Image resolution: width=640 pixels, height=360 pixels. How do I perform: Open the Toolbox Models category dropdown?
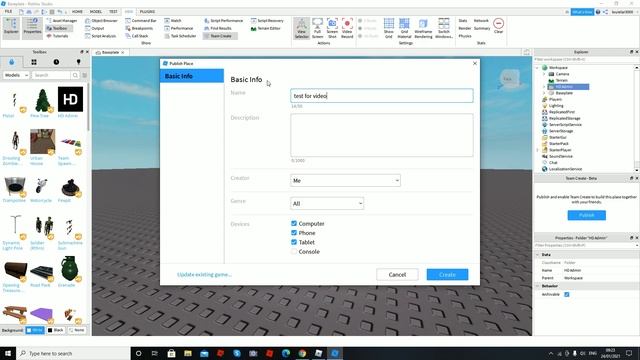[x=16, y=75]
